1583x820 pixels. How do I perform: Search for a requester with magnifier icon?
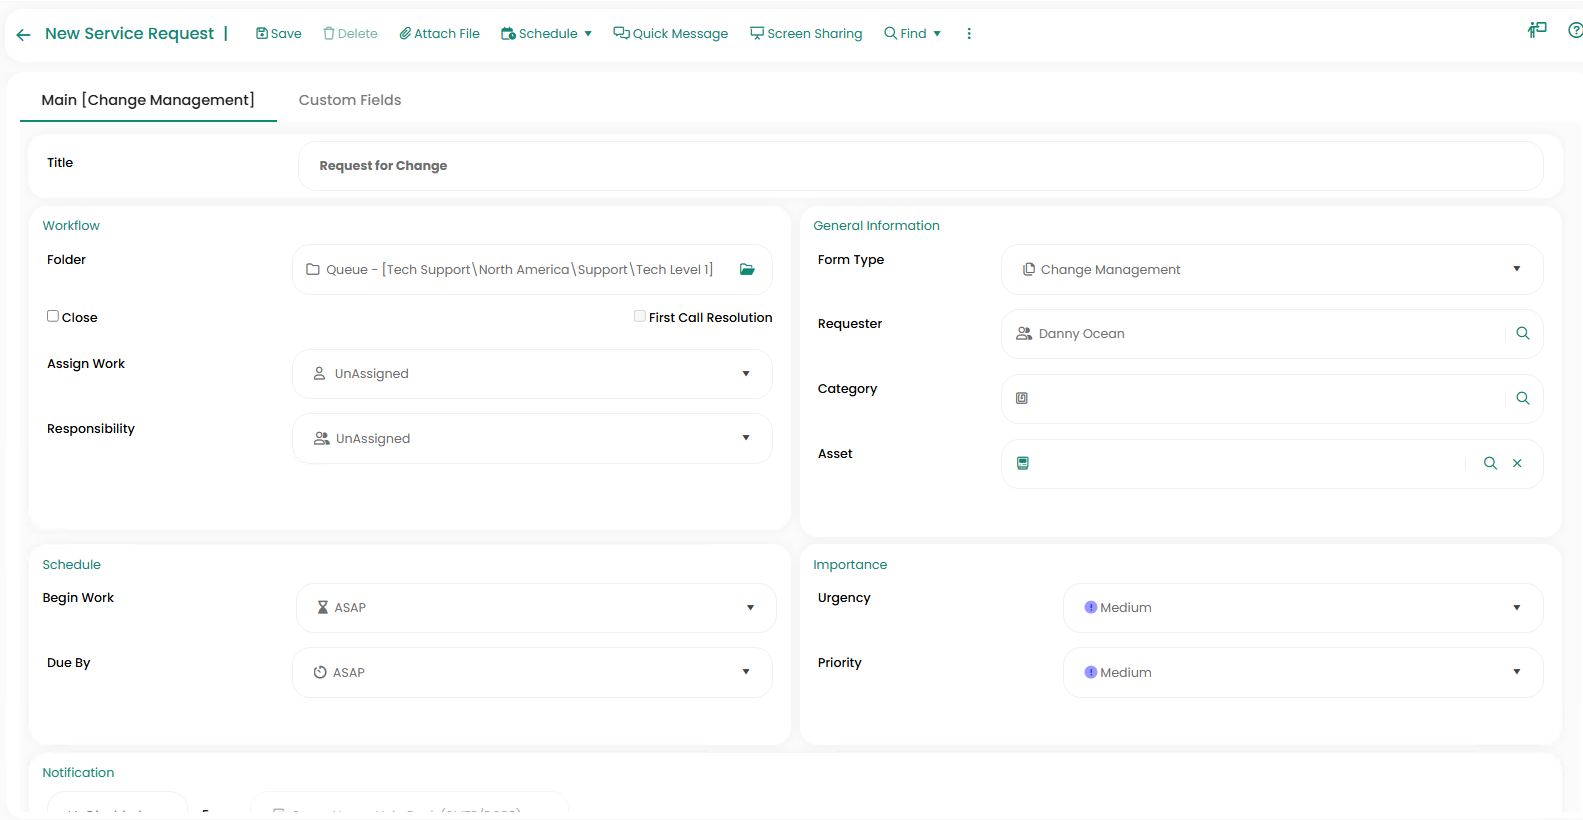[x=1523, y=334]
